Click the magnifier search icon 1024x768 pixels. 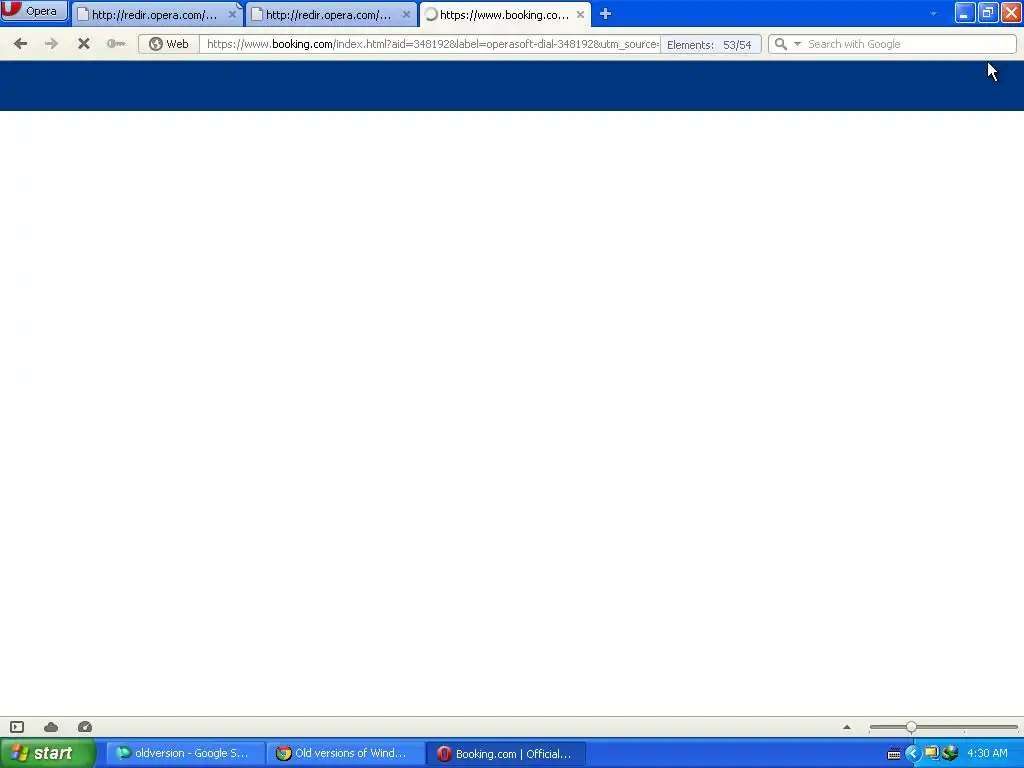[780, 44]
